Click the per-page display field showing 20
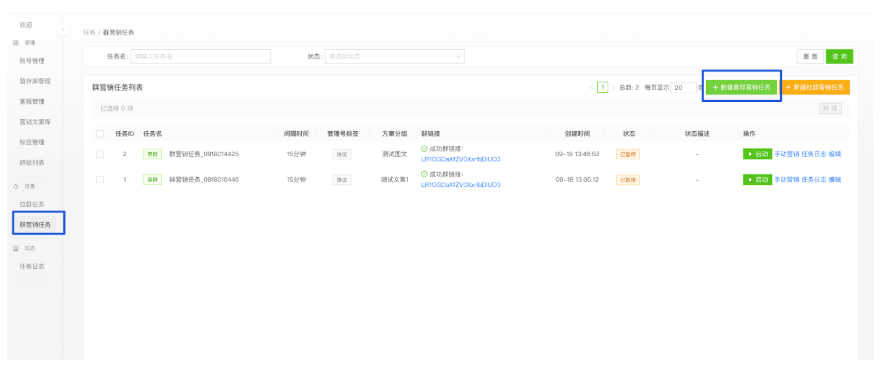Viewport: 894px width, 376px height. [x=683, y=88]
